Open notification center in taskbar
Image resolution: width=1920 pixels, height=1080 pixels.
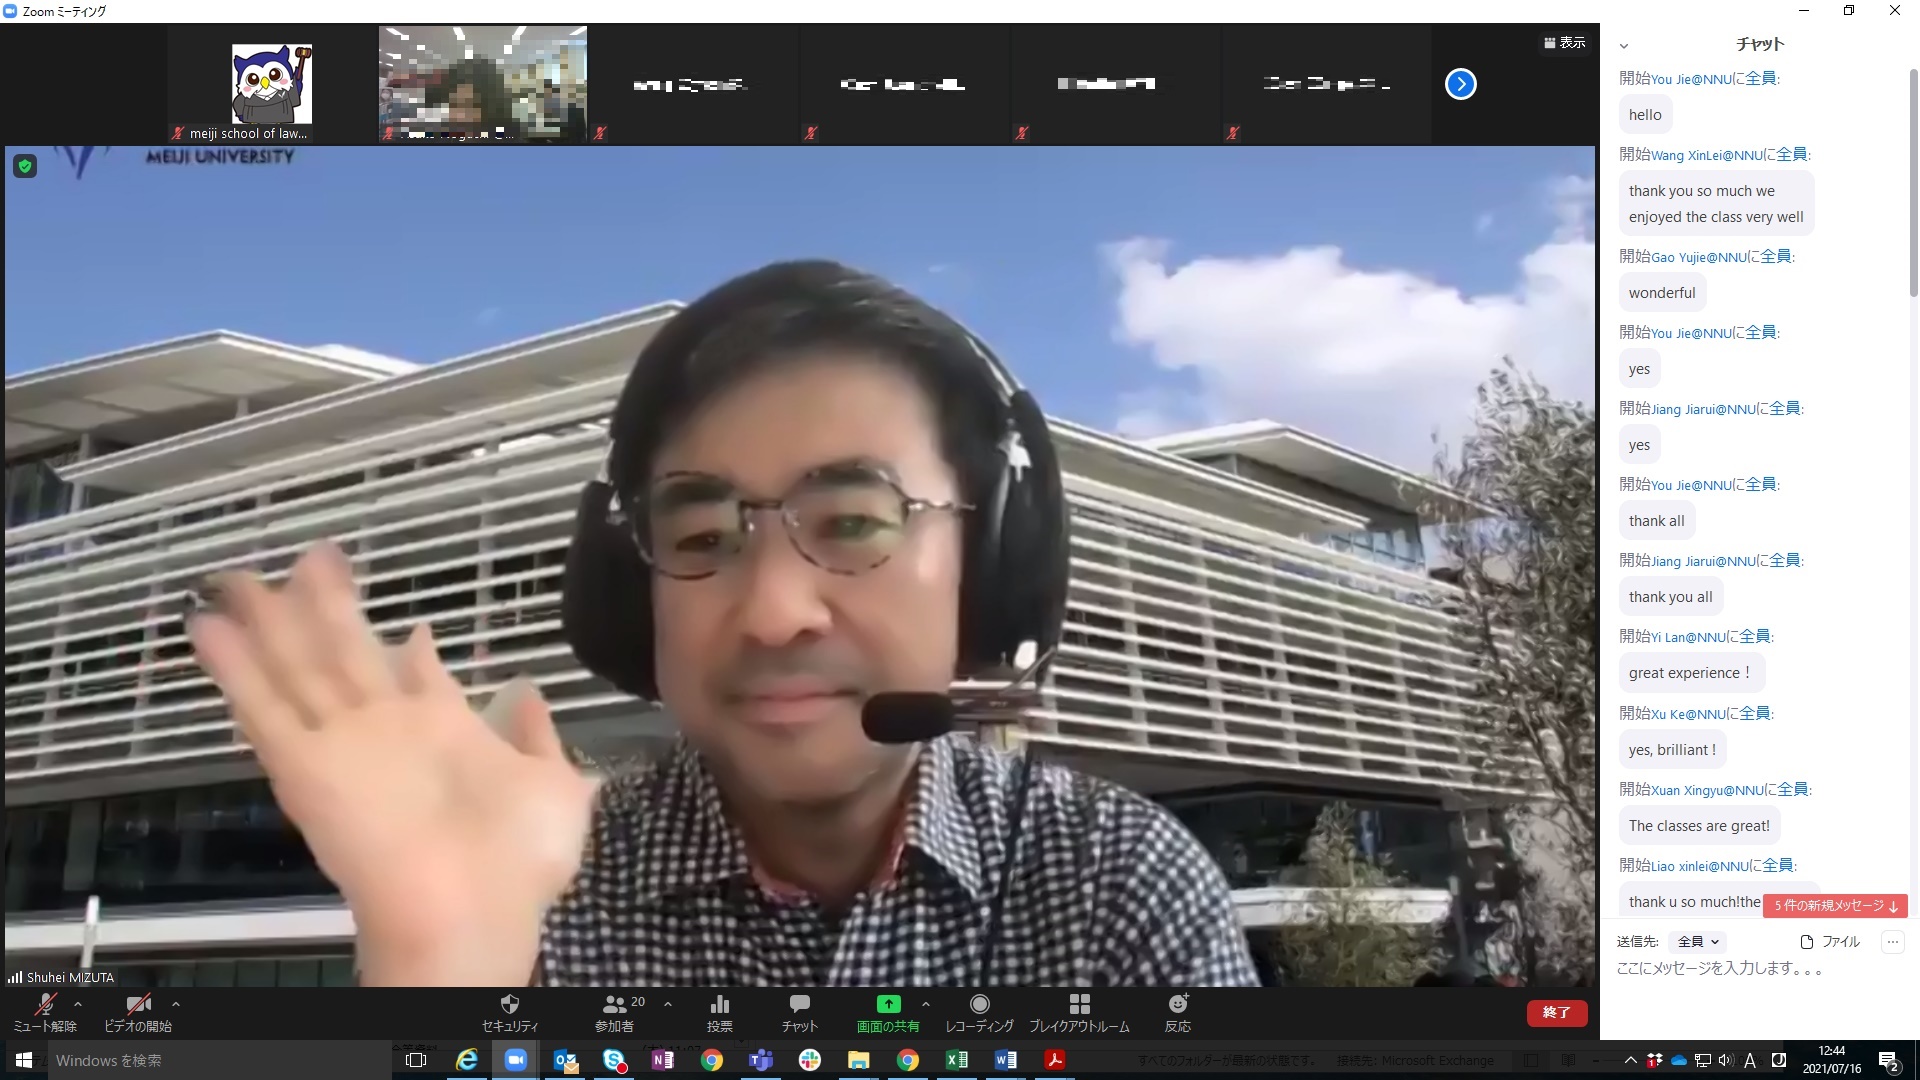(x=1888, y=1061)
